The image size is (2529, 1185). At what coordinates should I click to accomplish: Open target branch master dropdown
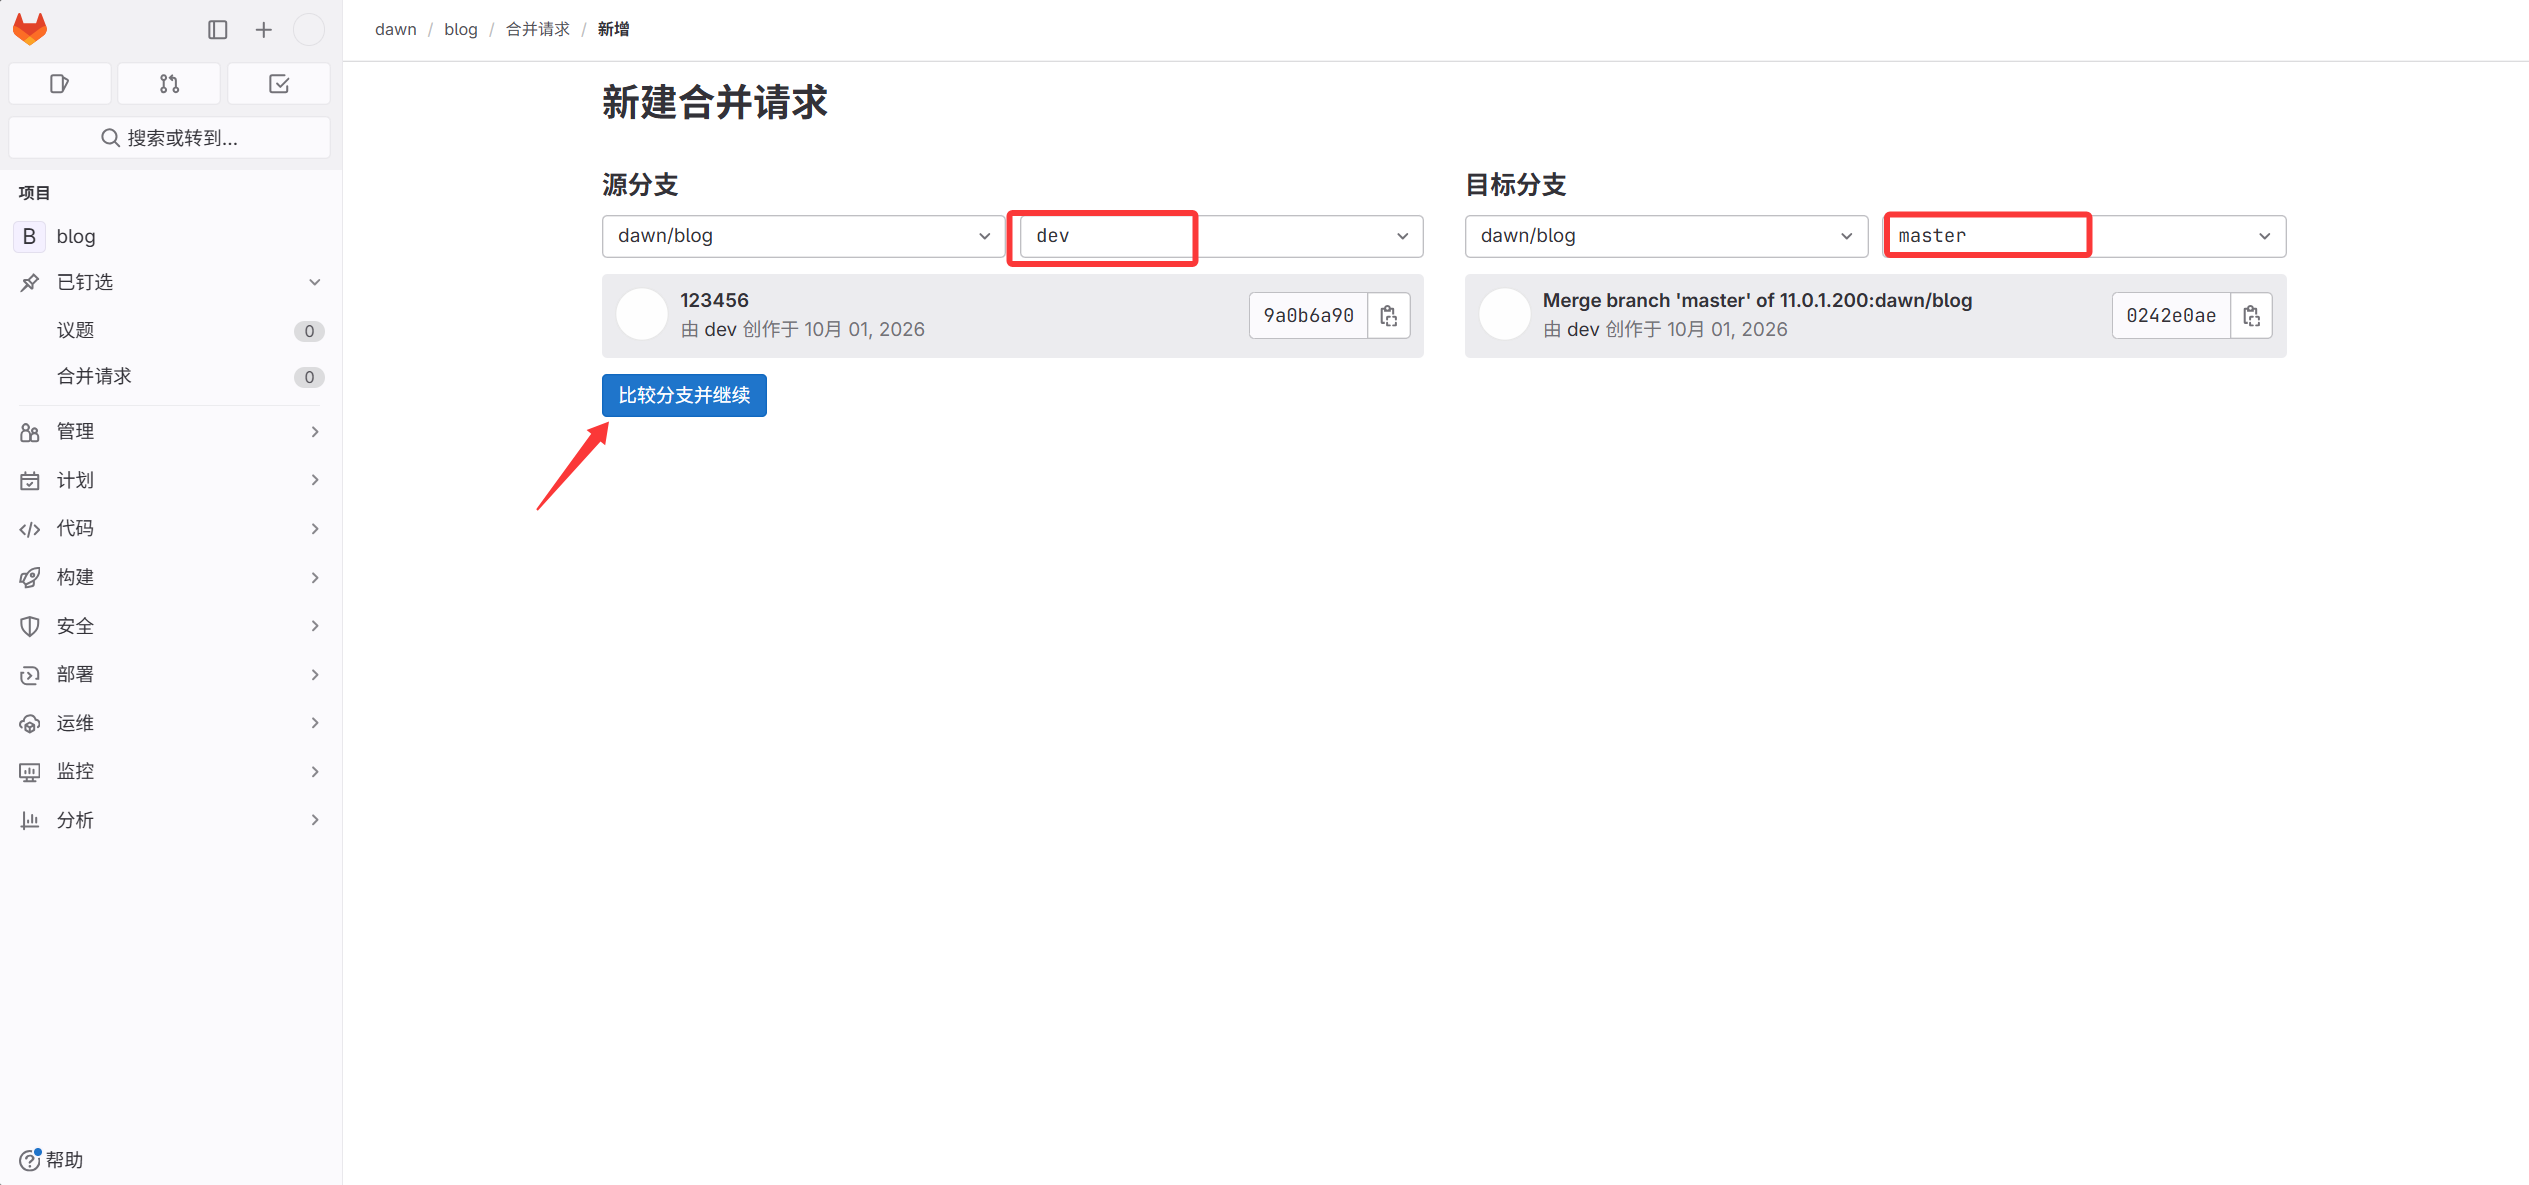[2084, 236]
